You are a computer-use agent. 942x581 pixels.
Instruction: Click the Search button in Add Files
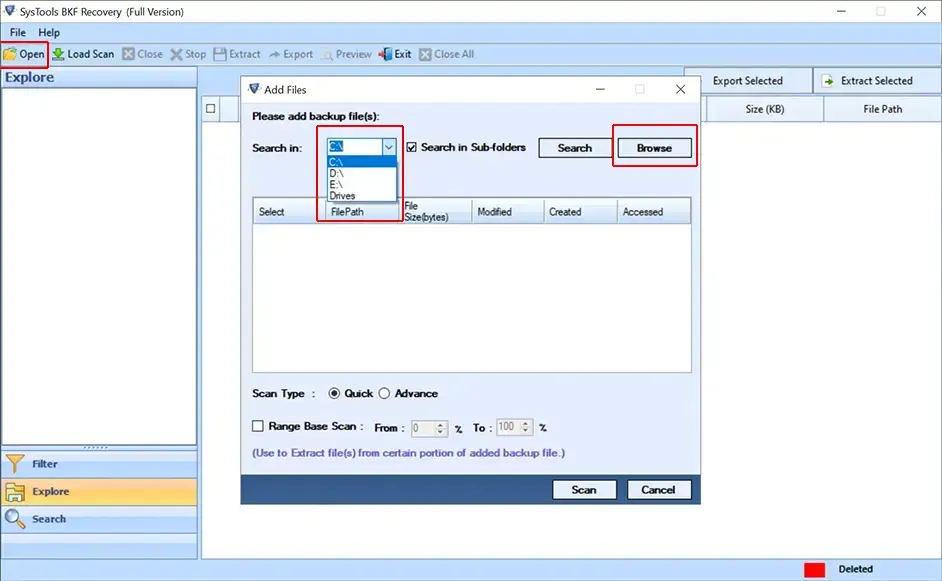[574, 148]
